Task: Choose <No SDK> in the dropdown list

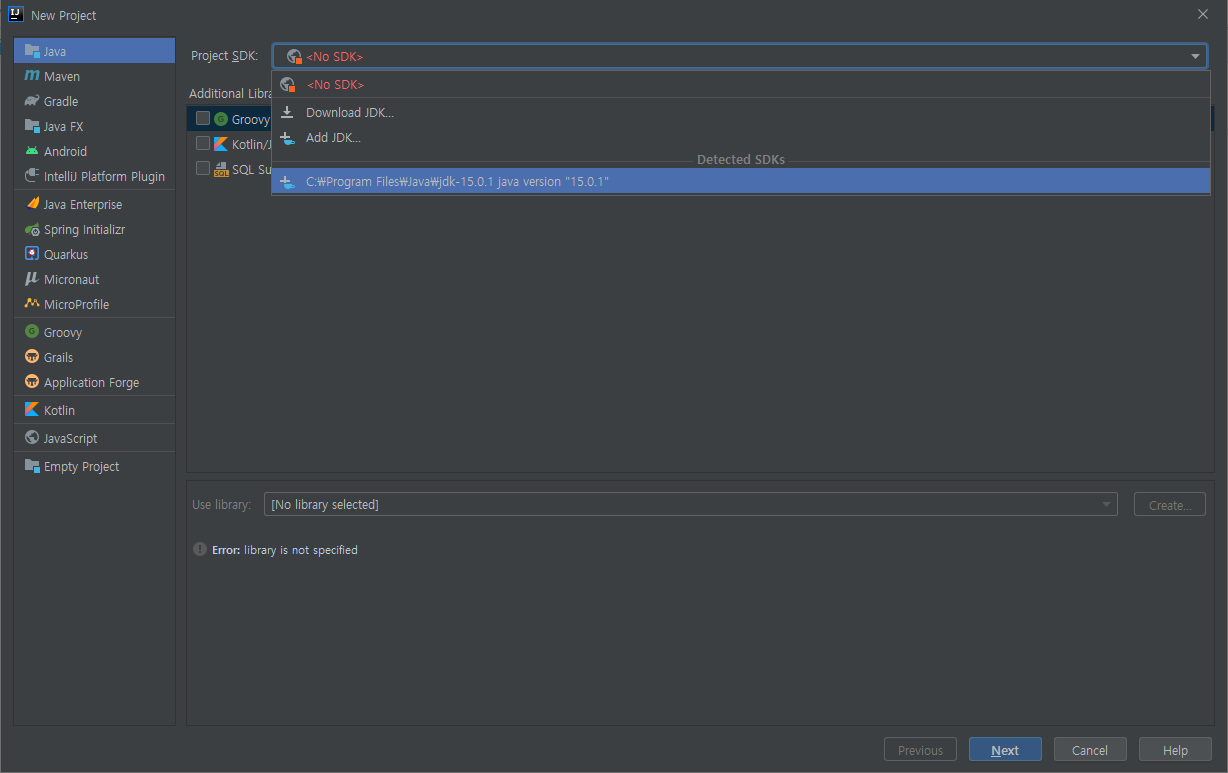Action: click(741, 85)
